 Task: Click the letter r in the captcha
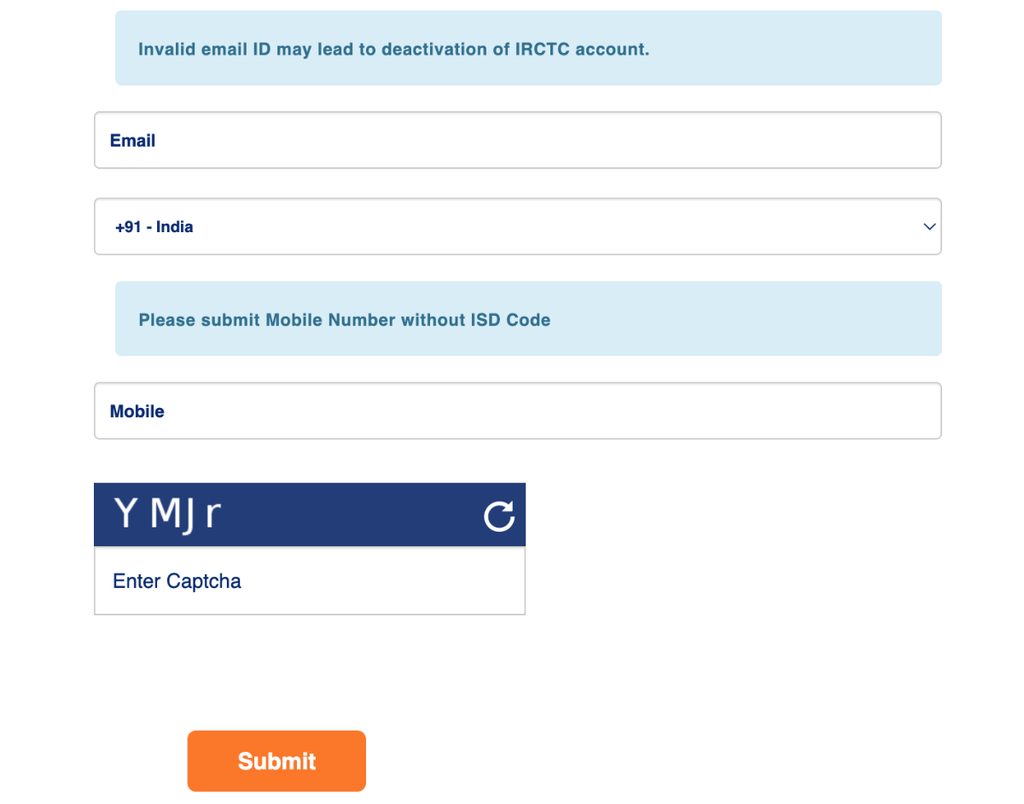click(x=213, y=515)
